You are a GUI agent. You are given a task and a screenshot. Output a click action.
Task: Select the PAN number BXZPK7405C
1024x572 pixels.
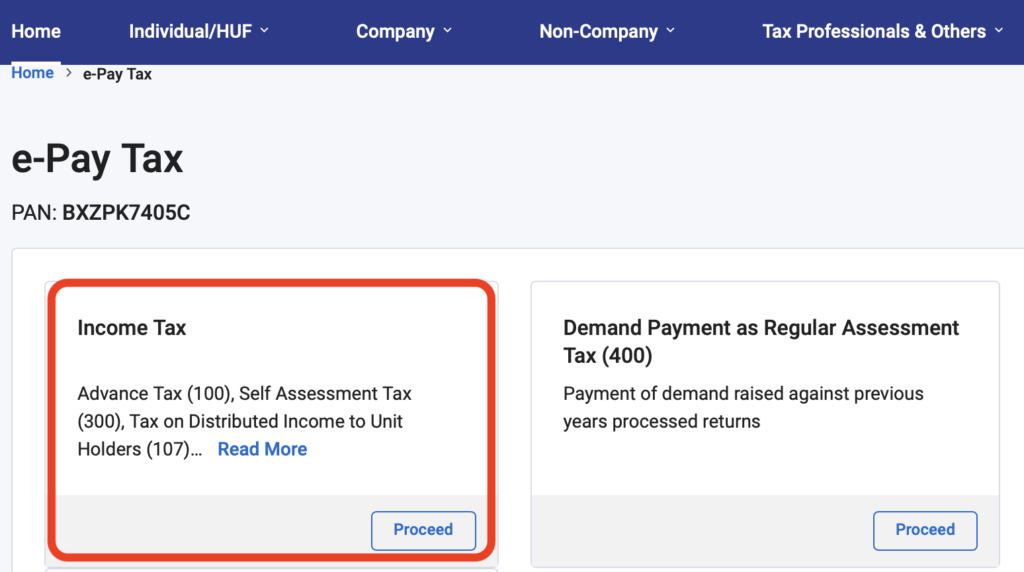click(126, 213)
